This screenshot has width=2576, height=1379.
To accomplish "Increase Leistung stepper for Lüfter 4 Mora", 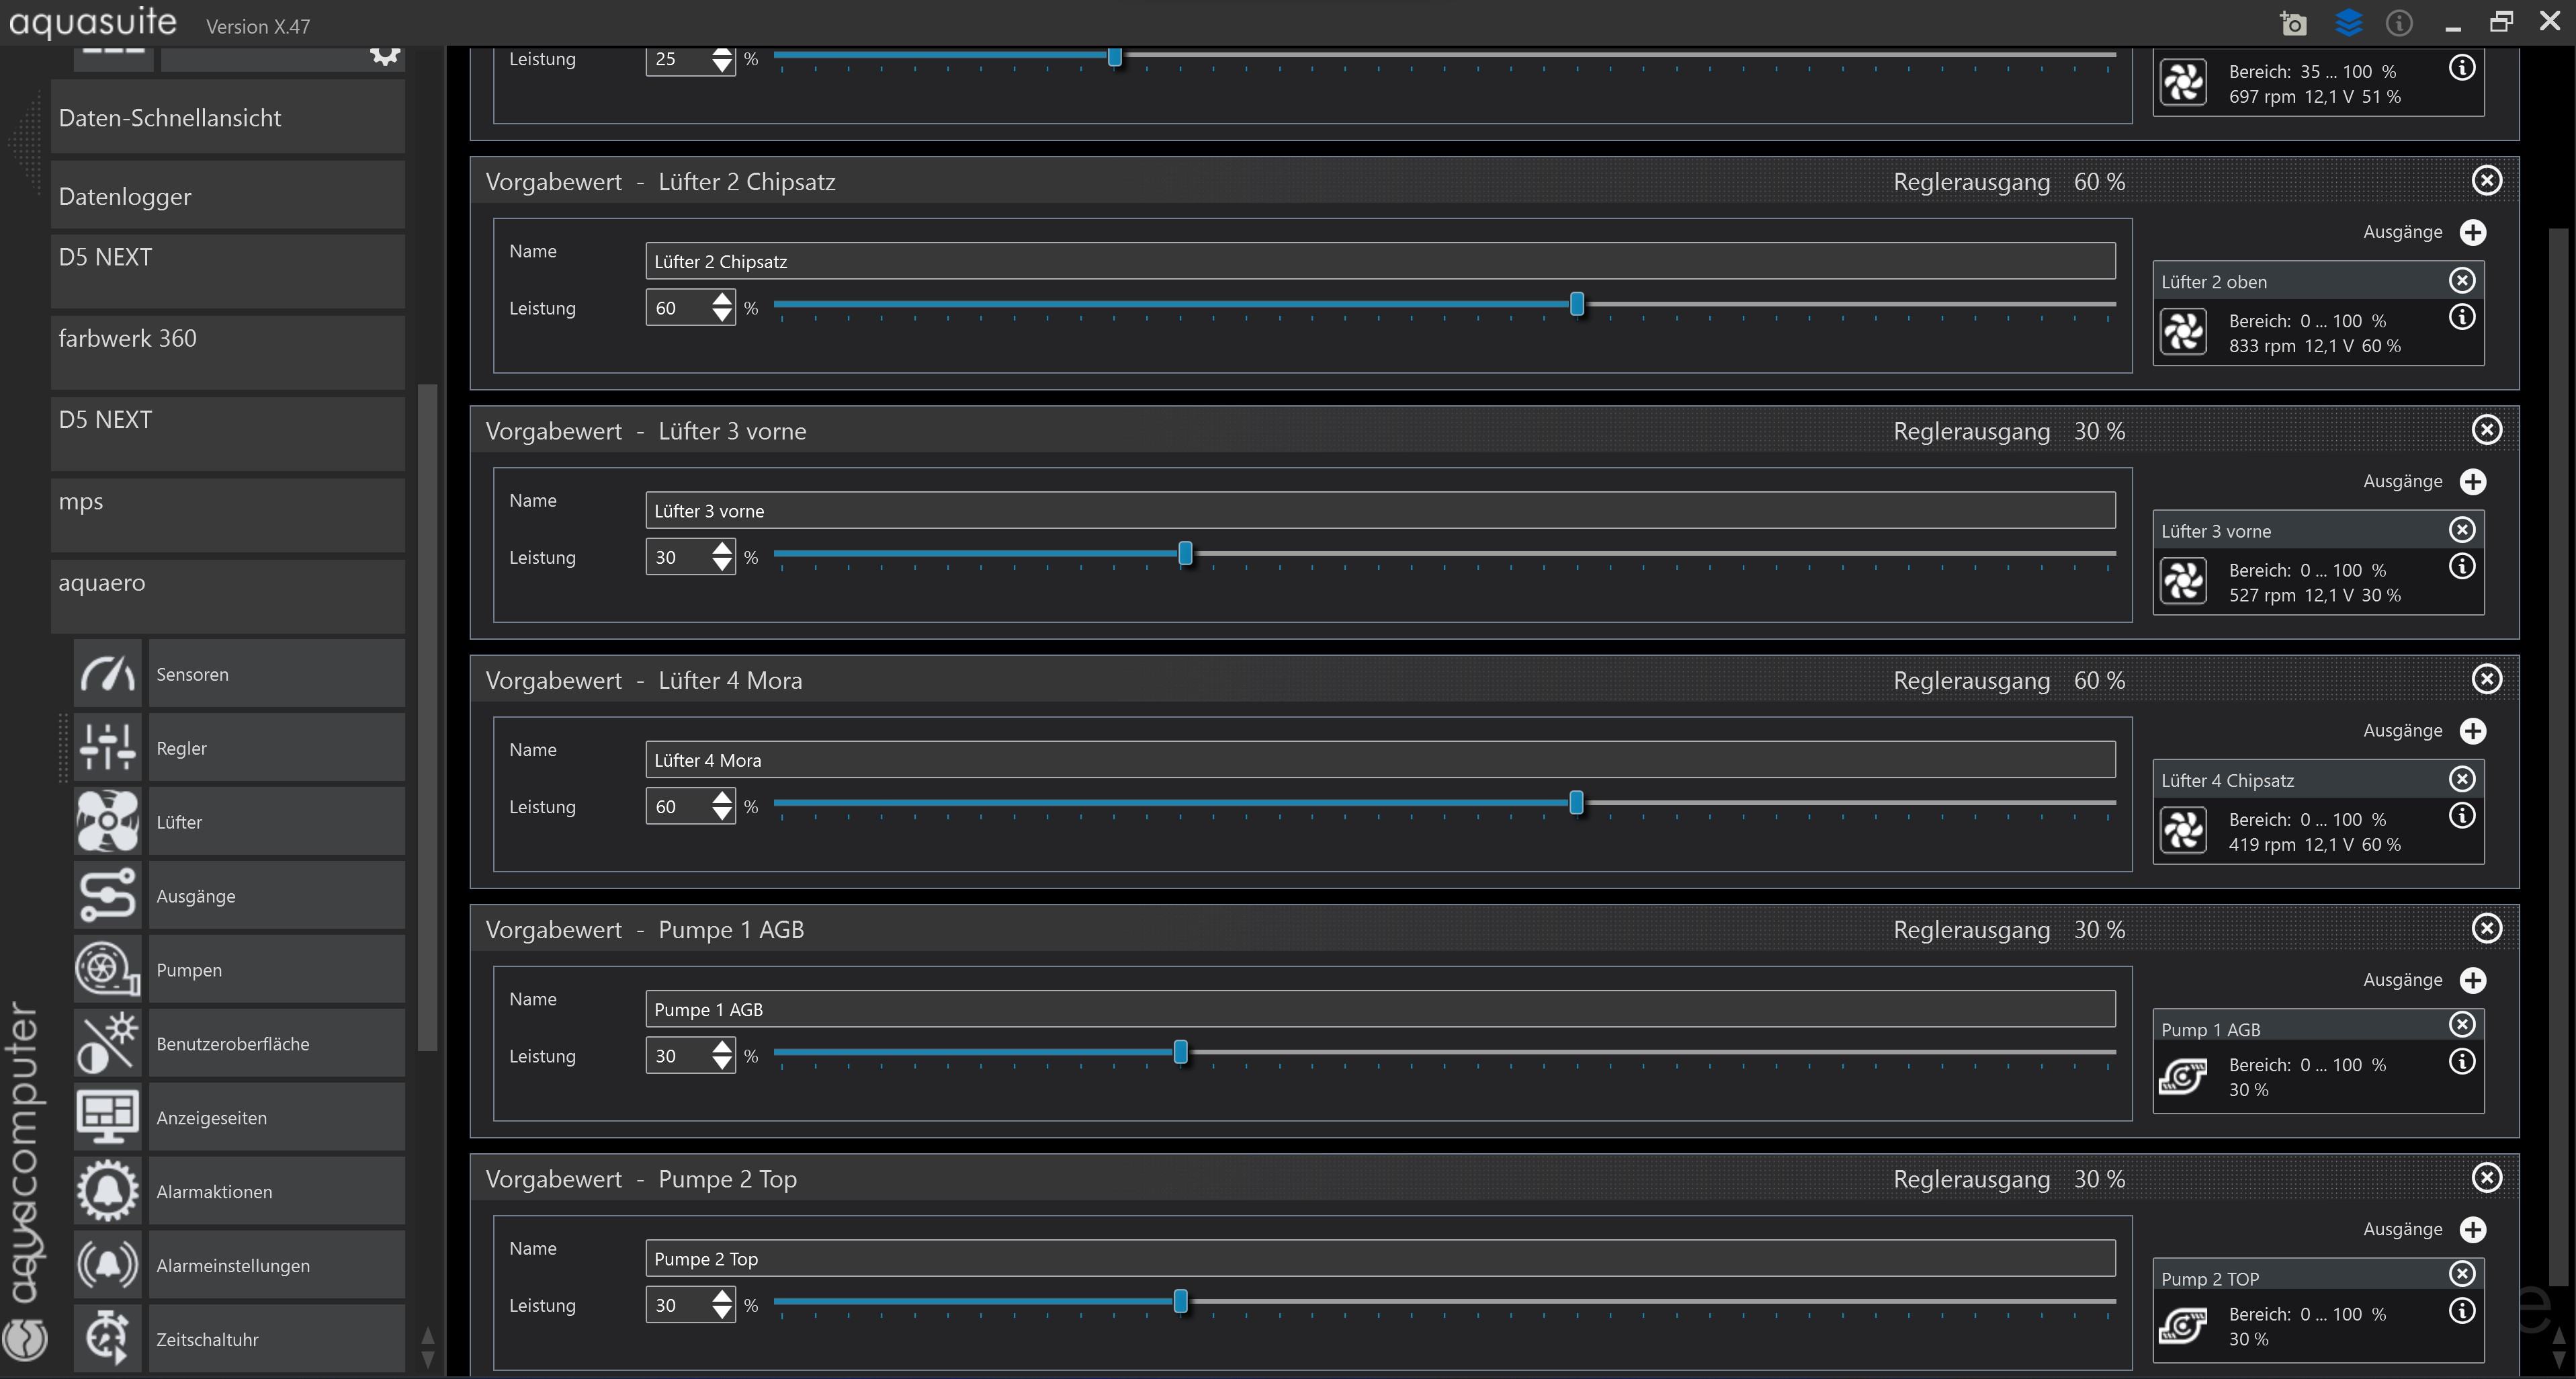I will (x=722, y=797).
